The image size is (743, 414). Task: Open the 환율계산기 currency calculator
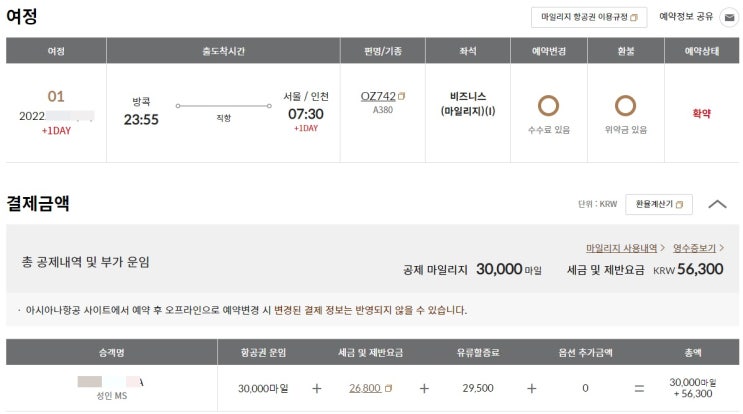pyautogui.click(x=654, y=204)
